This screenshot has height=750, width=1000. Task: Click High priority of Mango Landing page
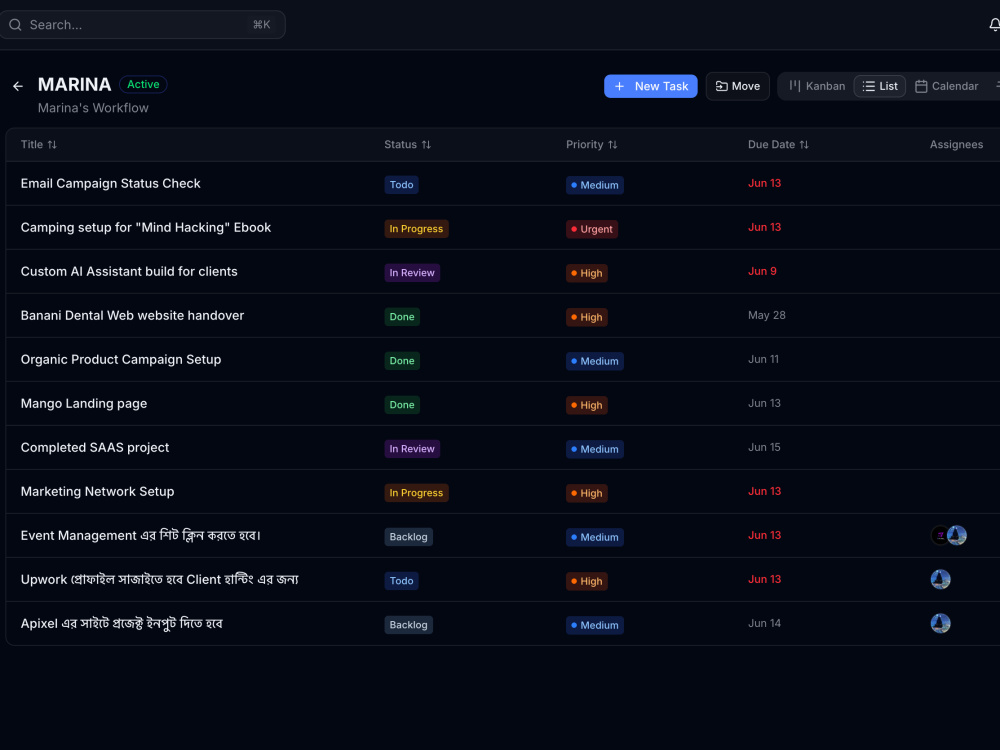(x=587, y=405)
